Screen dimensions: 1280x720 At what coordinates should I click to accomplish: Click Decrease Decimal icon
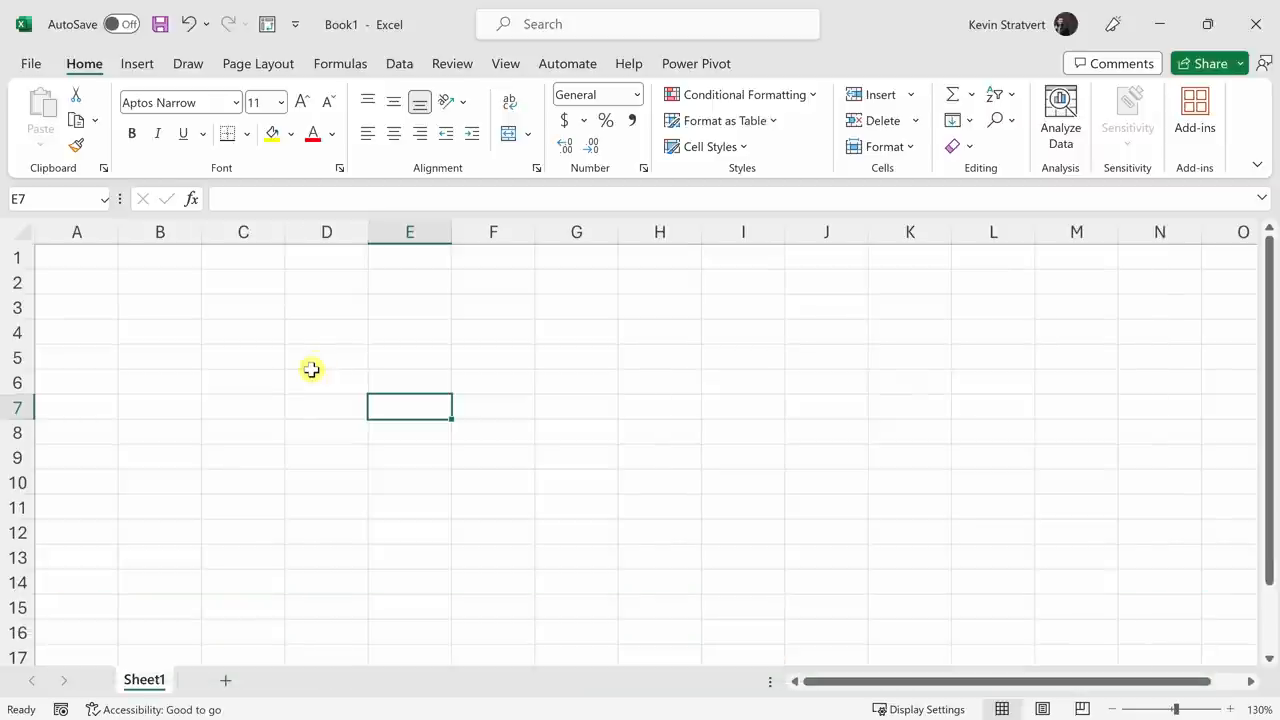(x=592, y=146)
